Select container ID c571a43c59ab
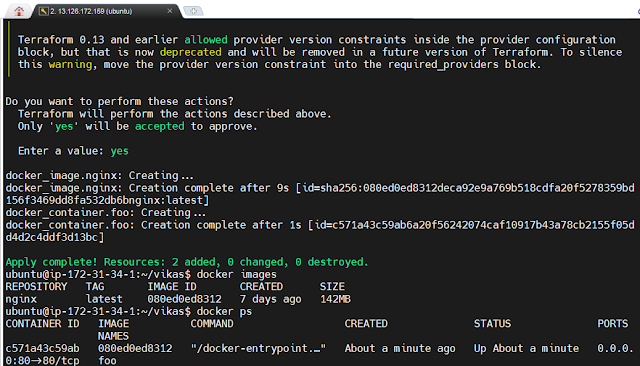 pyautogui.click(x=42, y=348)
